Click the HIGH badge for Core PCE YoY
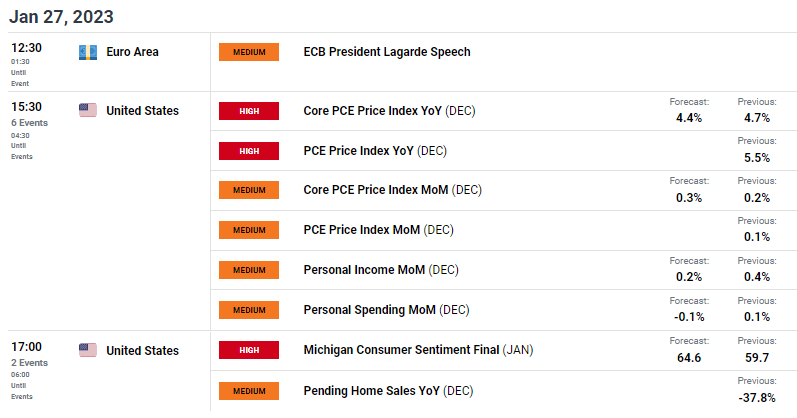 [249, 110]
